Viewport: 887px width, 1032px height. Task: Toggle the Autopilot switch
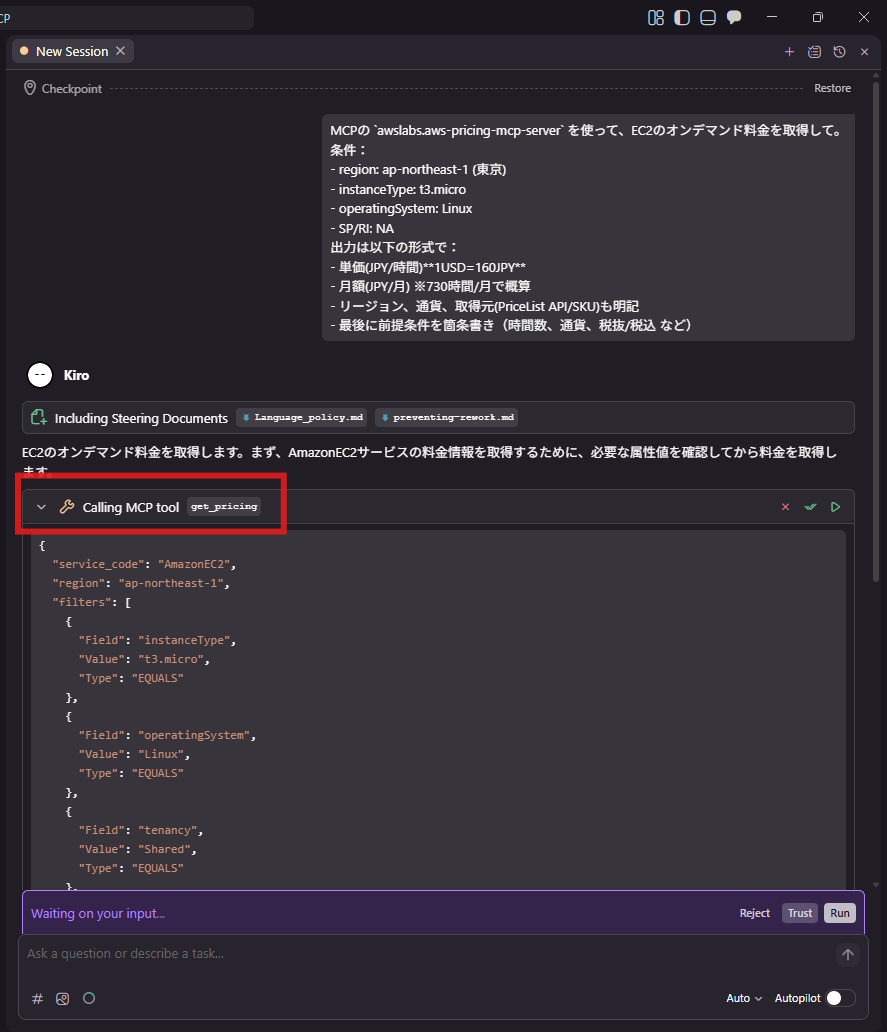[840, 998]
